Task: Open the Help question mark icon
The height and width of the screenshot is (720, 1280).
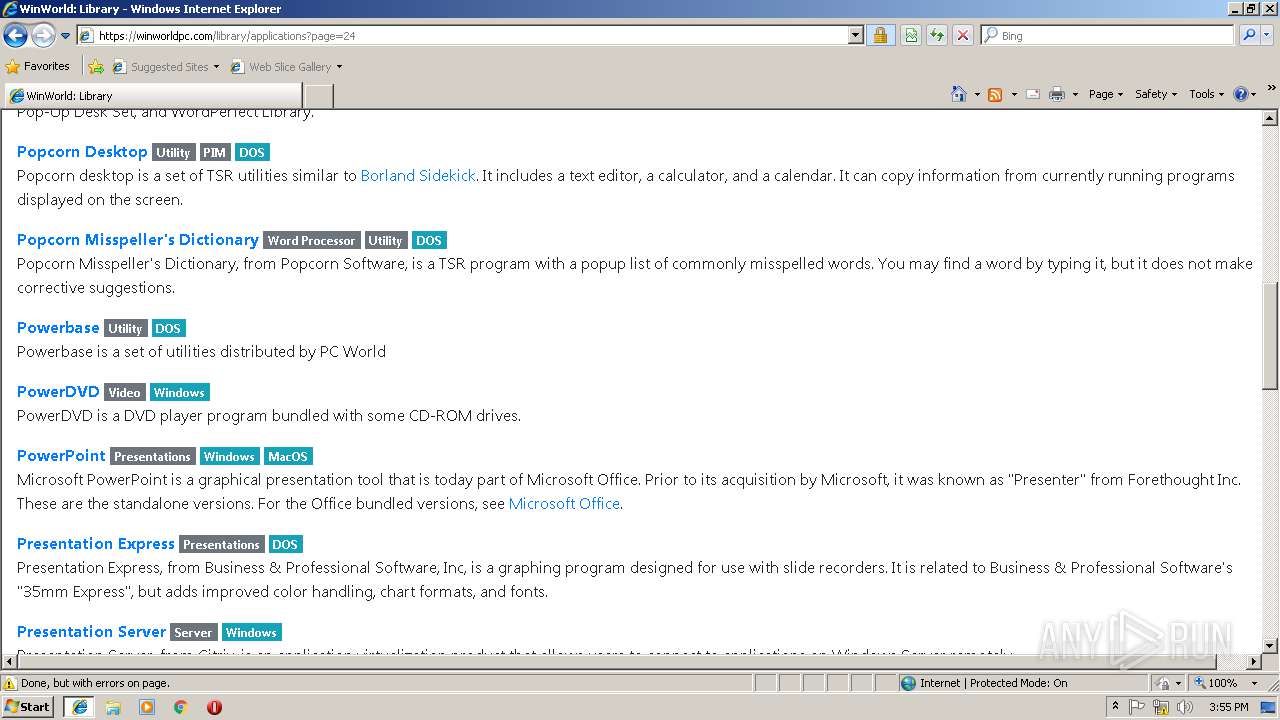Action: 1241,94
